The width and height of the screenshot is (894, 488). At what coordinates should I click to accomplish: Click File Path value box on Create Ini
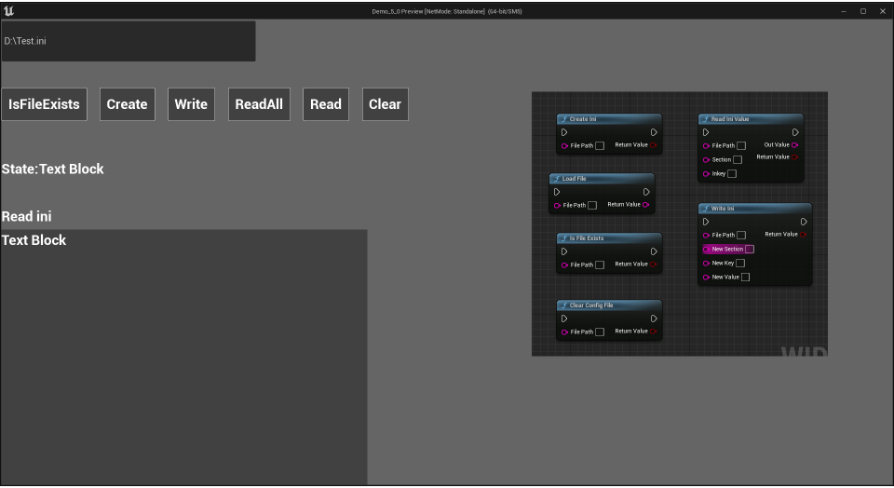tap(600, 146)
